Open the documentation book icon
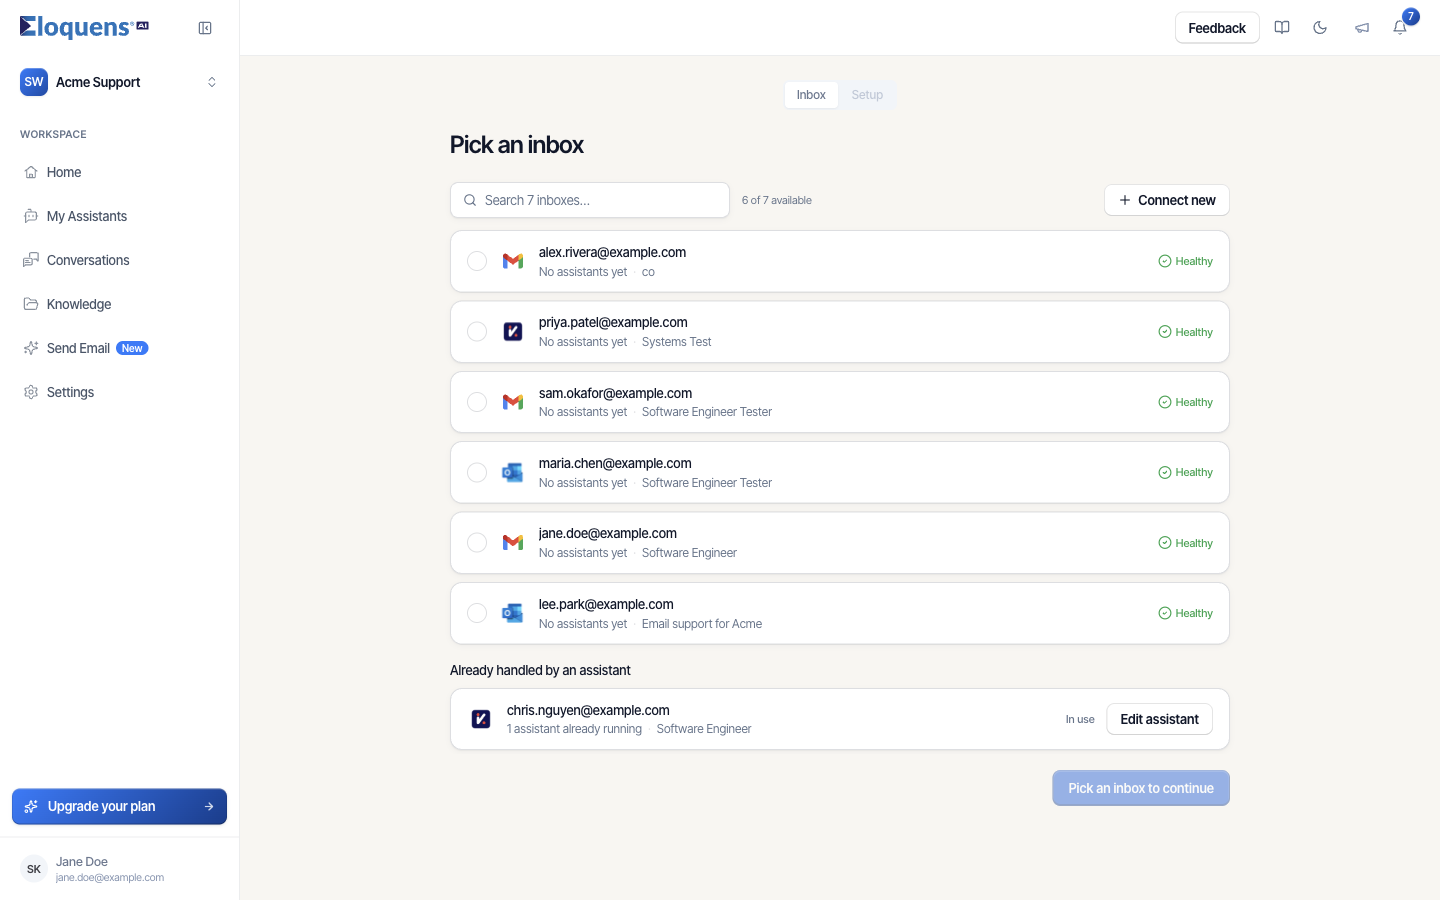This screenshot has height=900, width=1440. click(1282, 28)
